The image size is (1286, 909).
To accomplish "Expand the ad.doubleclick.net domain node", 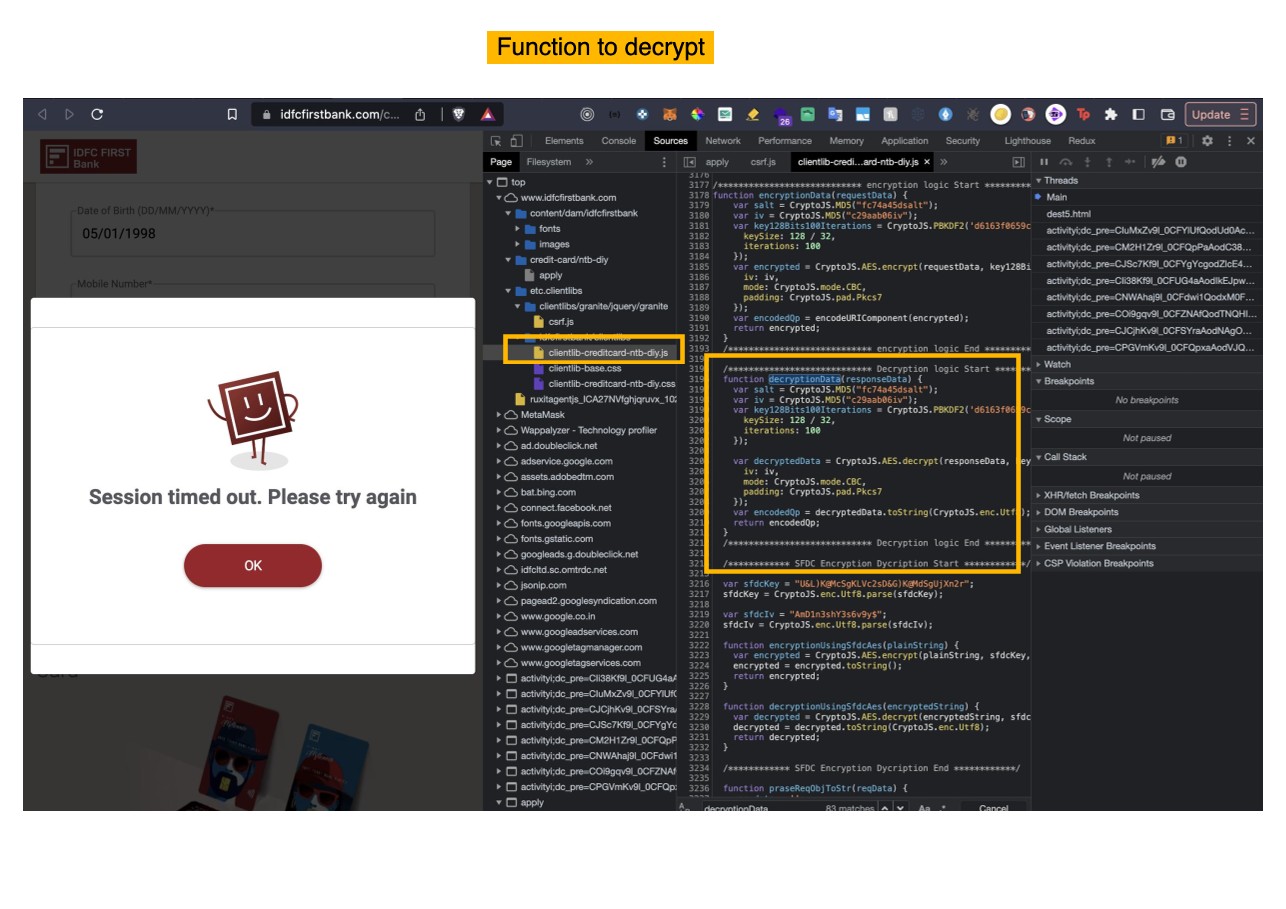I will [499, 446].
